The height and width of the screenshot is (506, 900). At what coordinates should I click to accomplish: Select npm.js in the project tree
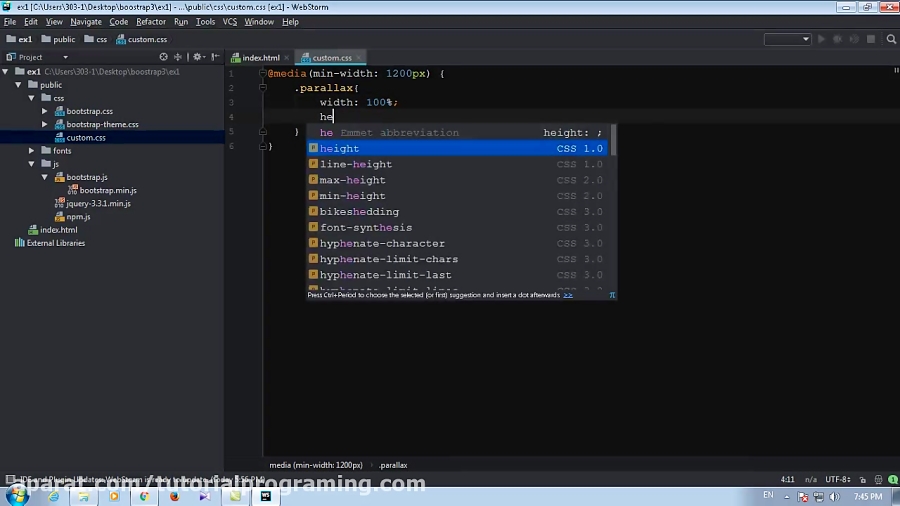(x=78, y=217)
